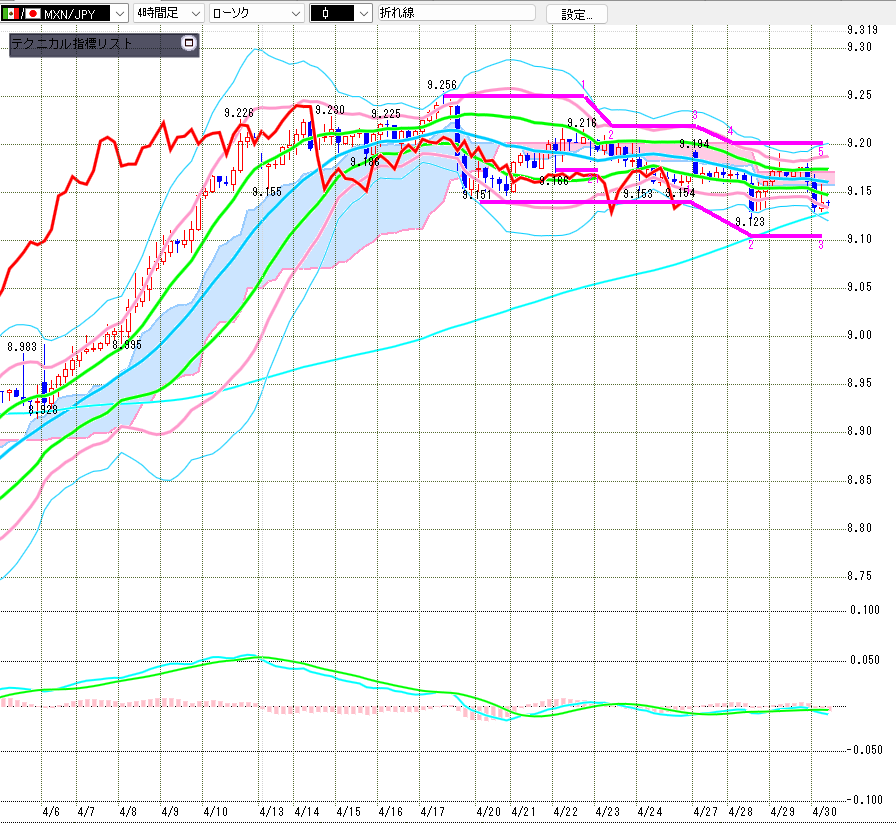Screen dimensions: 896x823
Task: Click the 9.123 low price label
Action: [x=750, y=221]
